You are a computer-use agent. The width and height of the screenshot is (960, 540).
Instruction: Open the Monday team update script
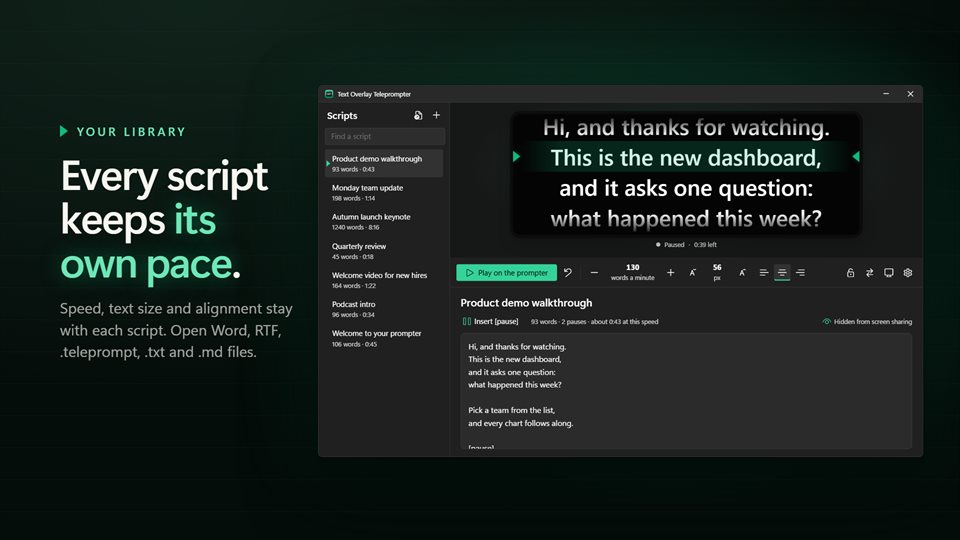point(384,192)
